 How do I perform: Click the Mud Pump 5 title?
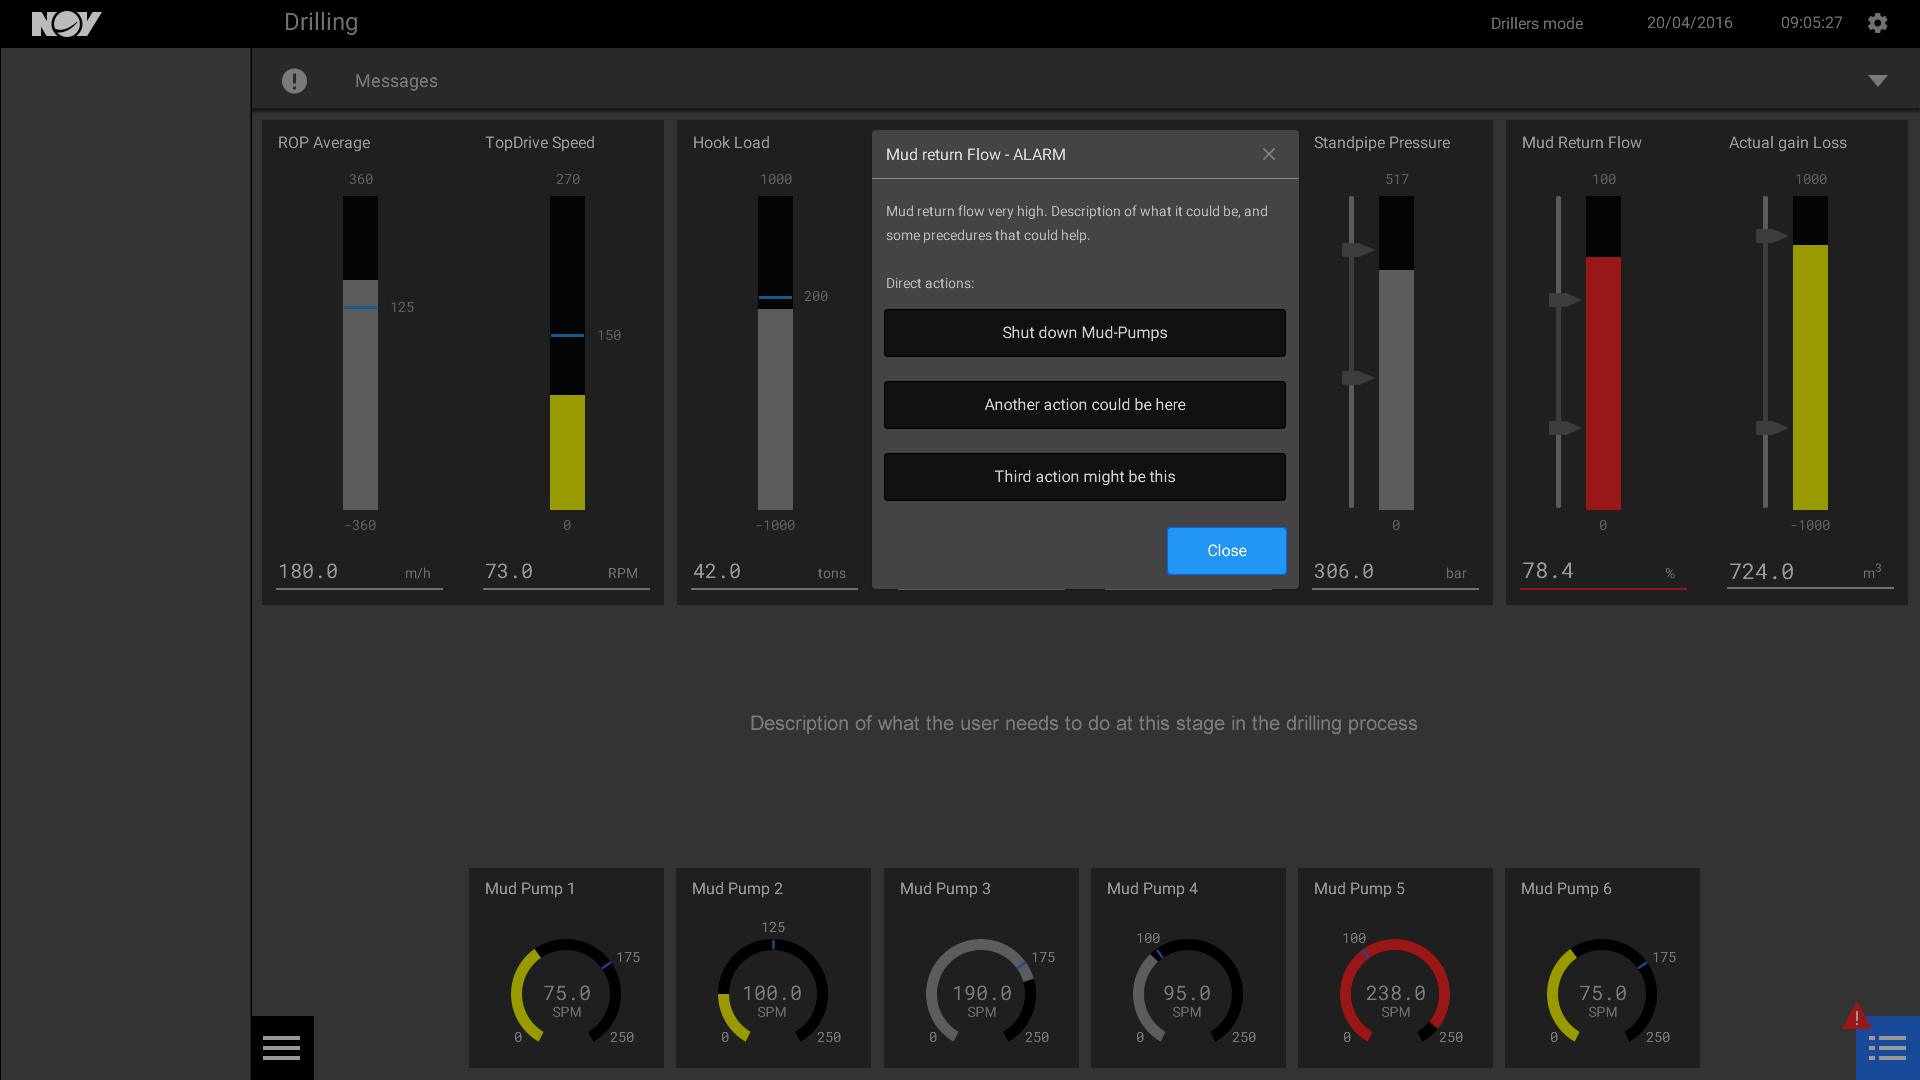point(1359,889)
